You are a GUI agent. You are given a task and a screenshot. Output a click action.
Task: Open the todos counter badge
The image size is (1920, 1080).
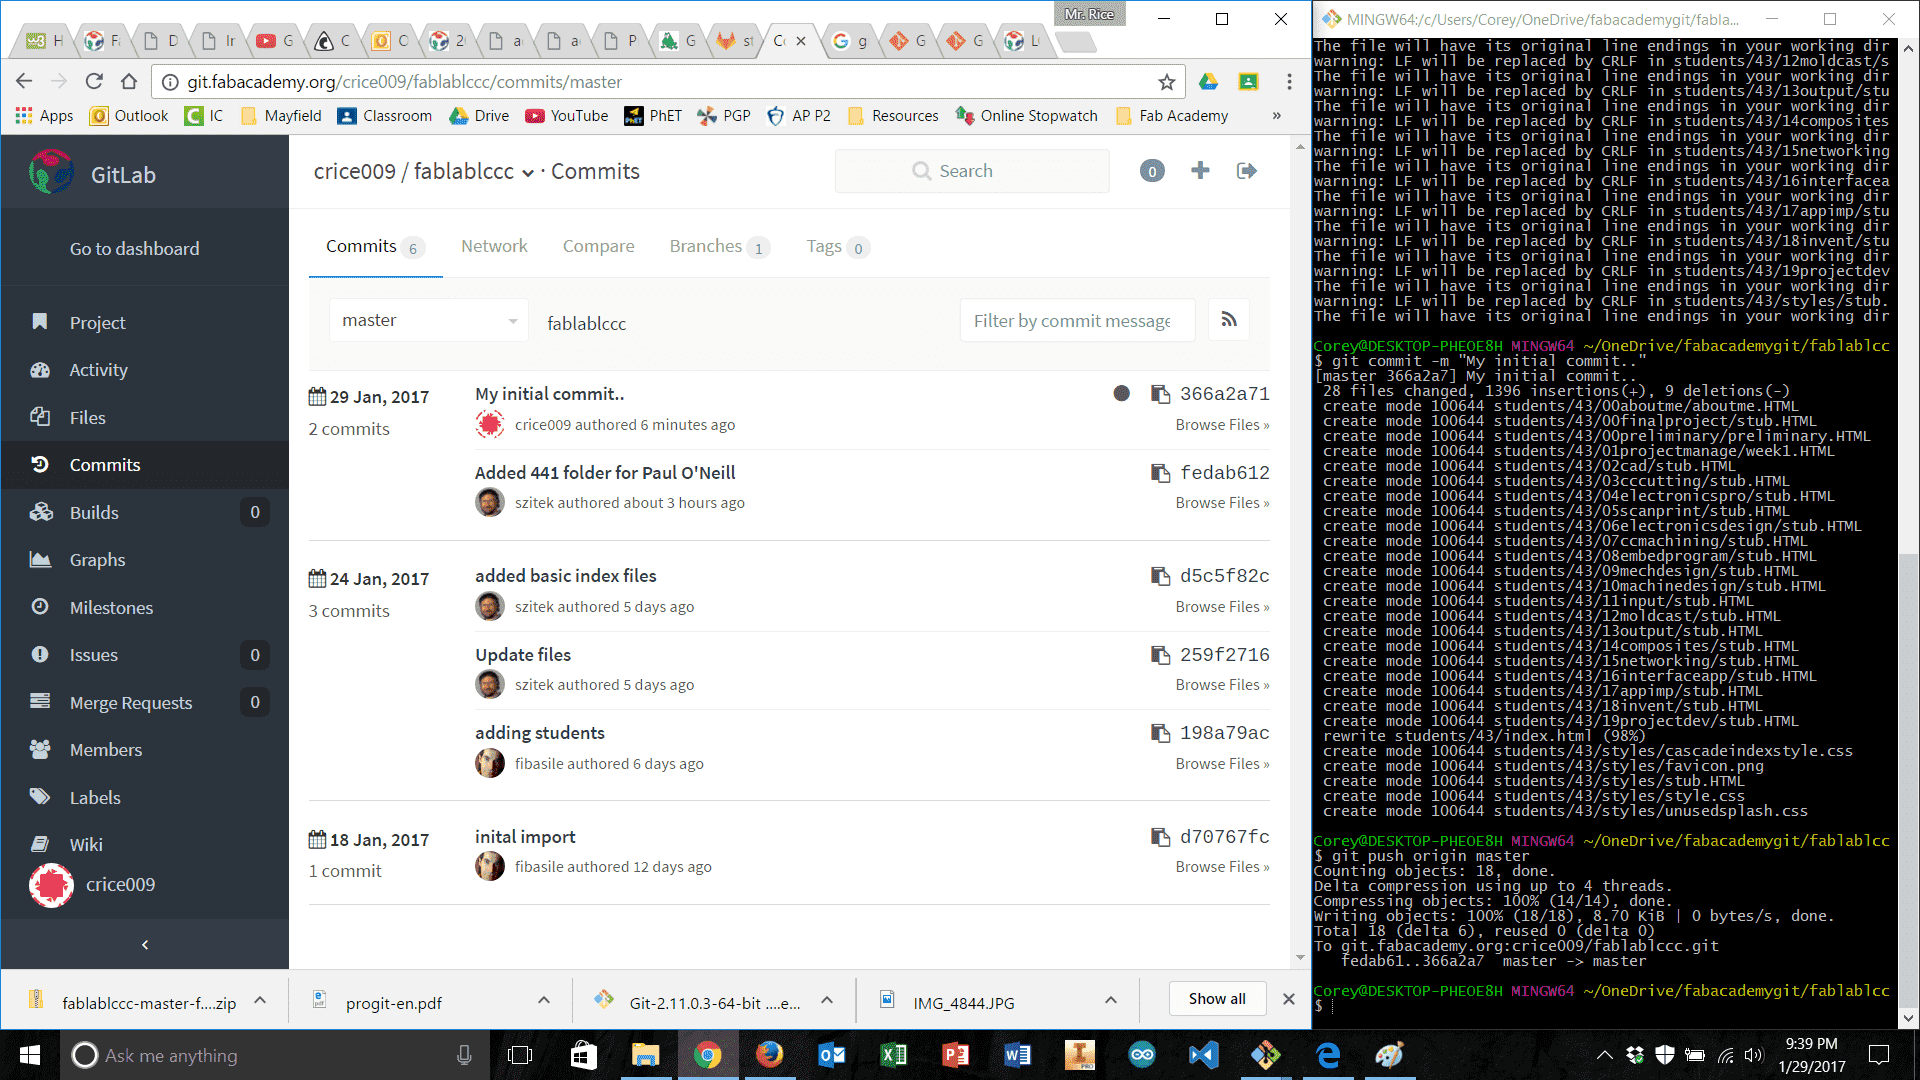coord(1152,171)
